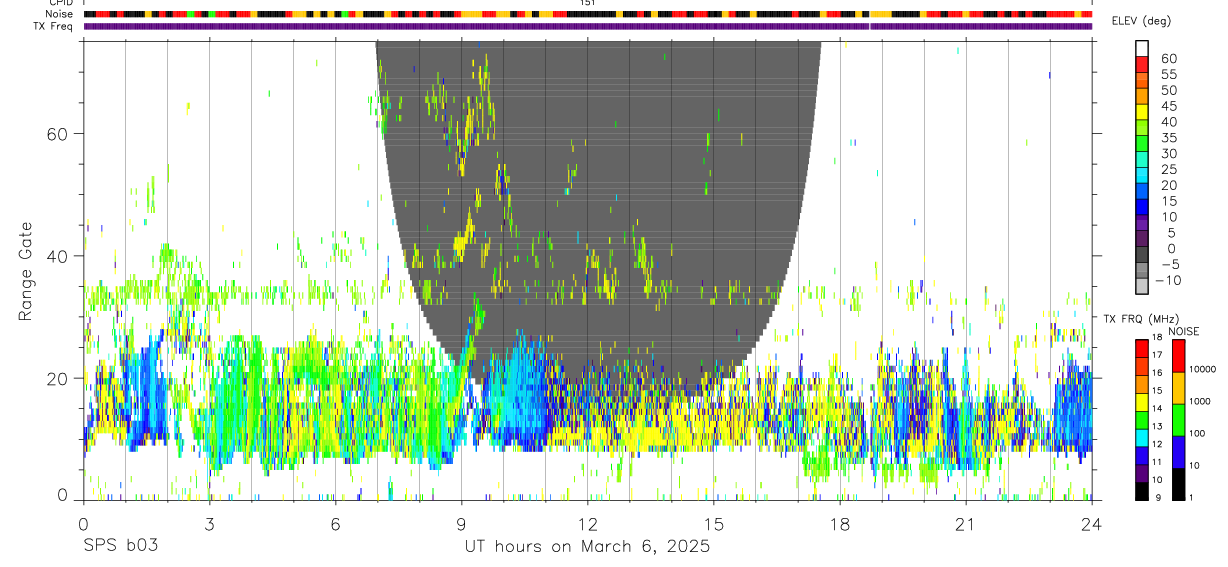Click the TX FRQ legend value 13
The height and width of the screenshot is (567, 1228).
tap(1155, 426)
